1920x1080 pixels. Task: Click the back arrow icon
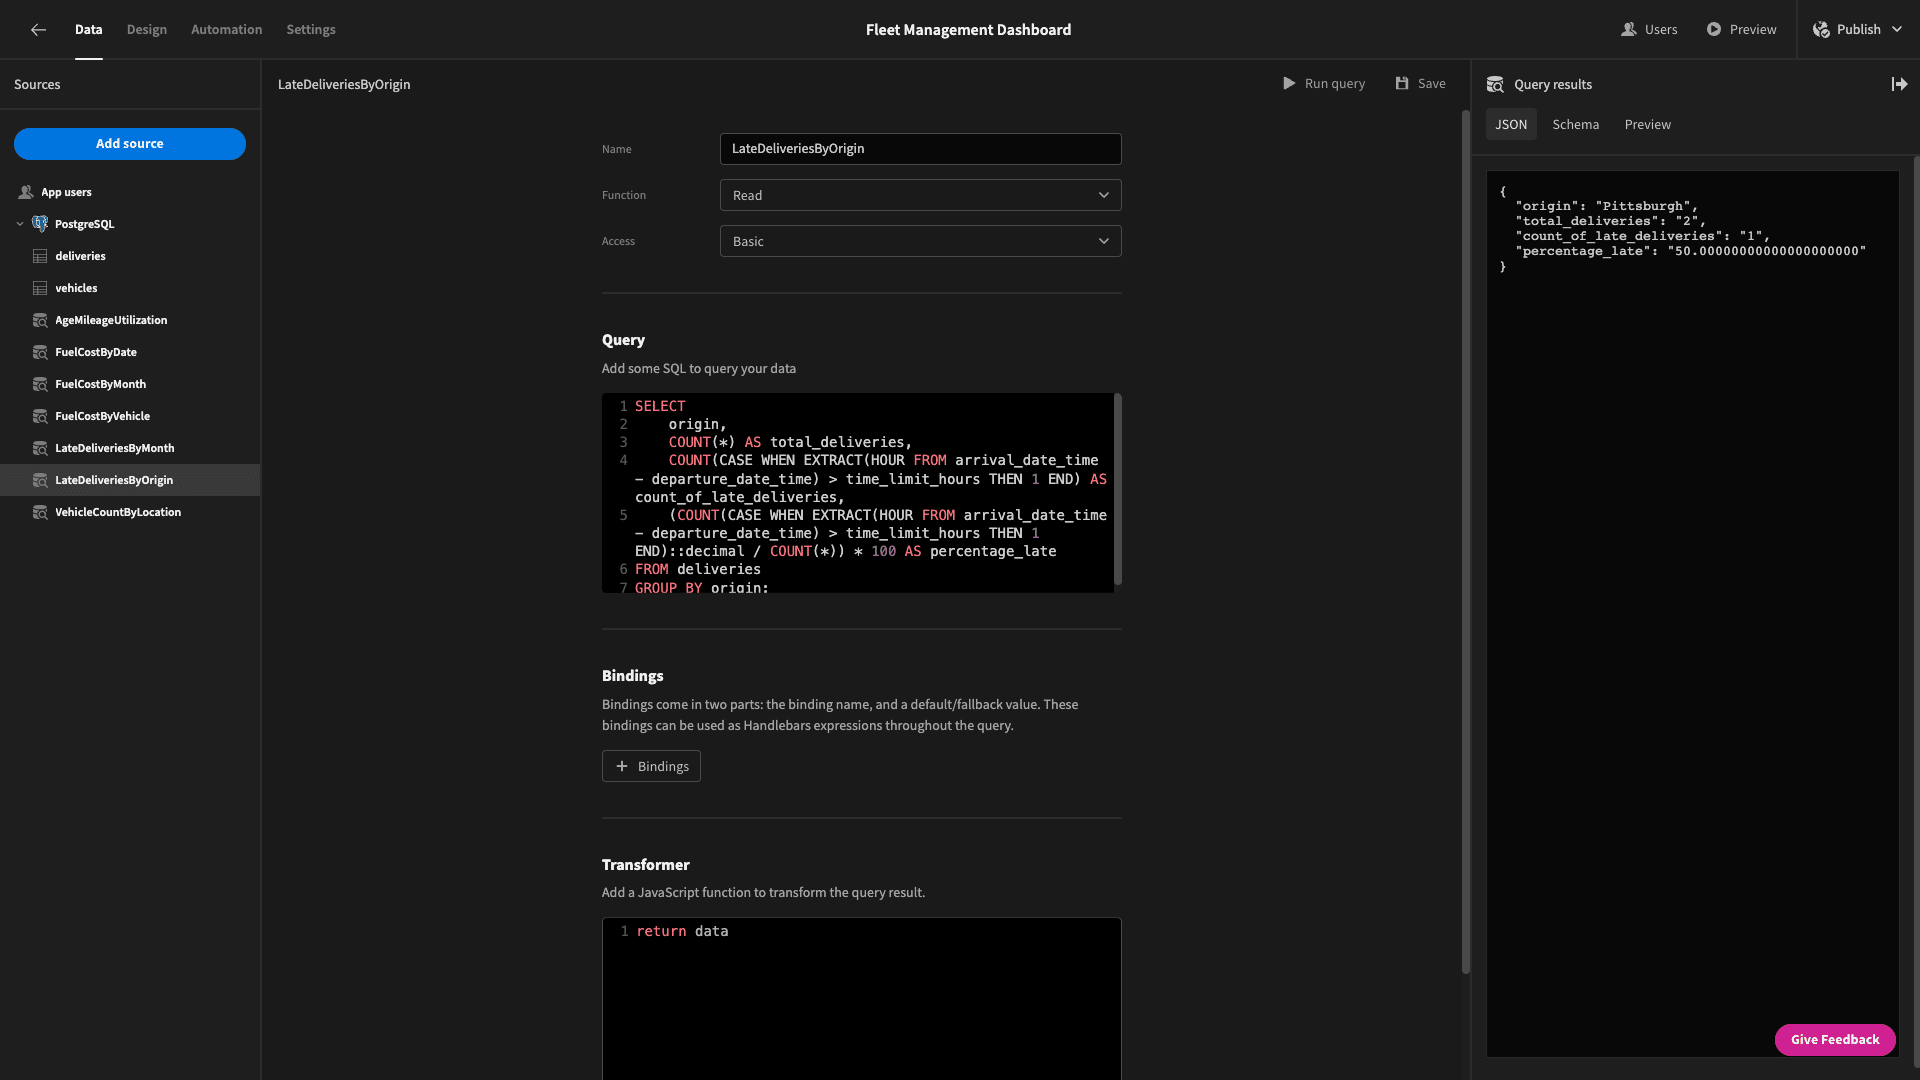click(x=38, y=30)
